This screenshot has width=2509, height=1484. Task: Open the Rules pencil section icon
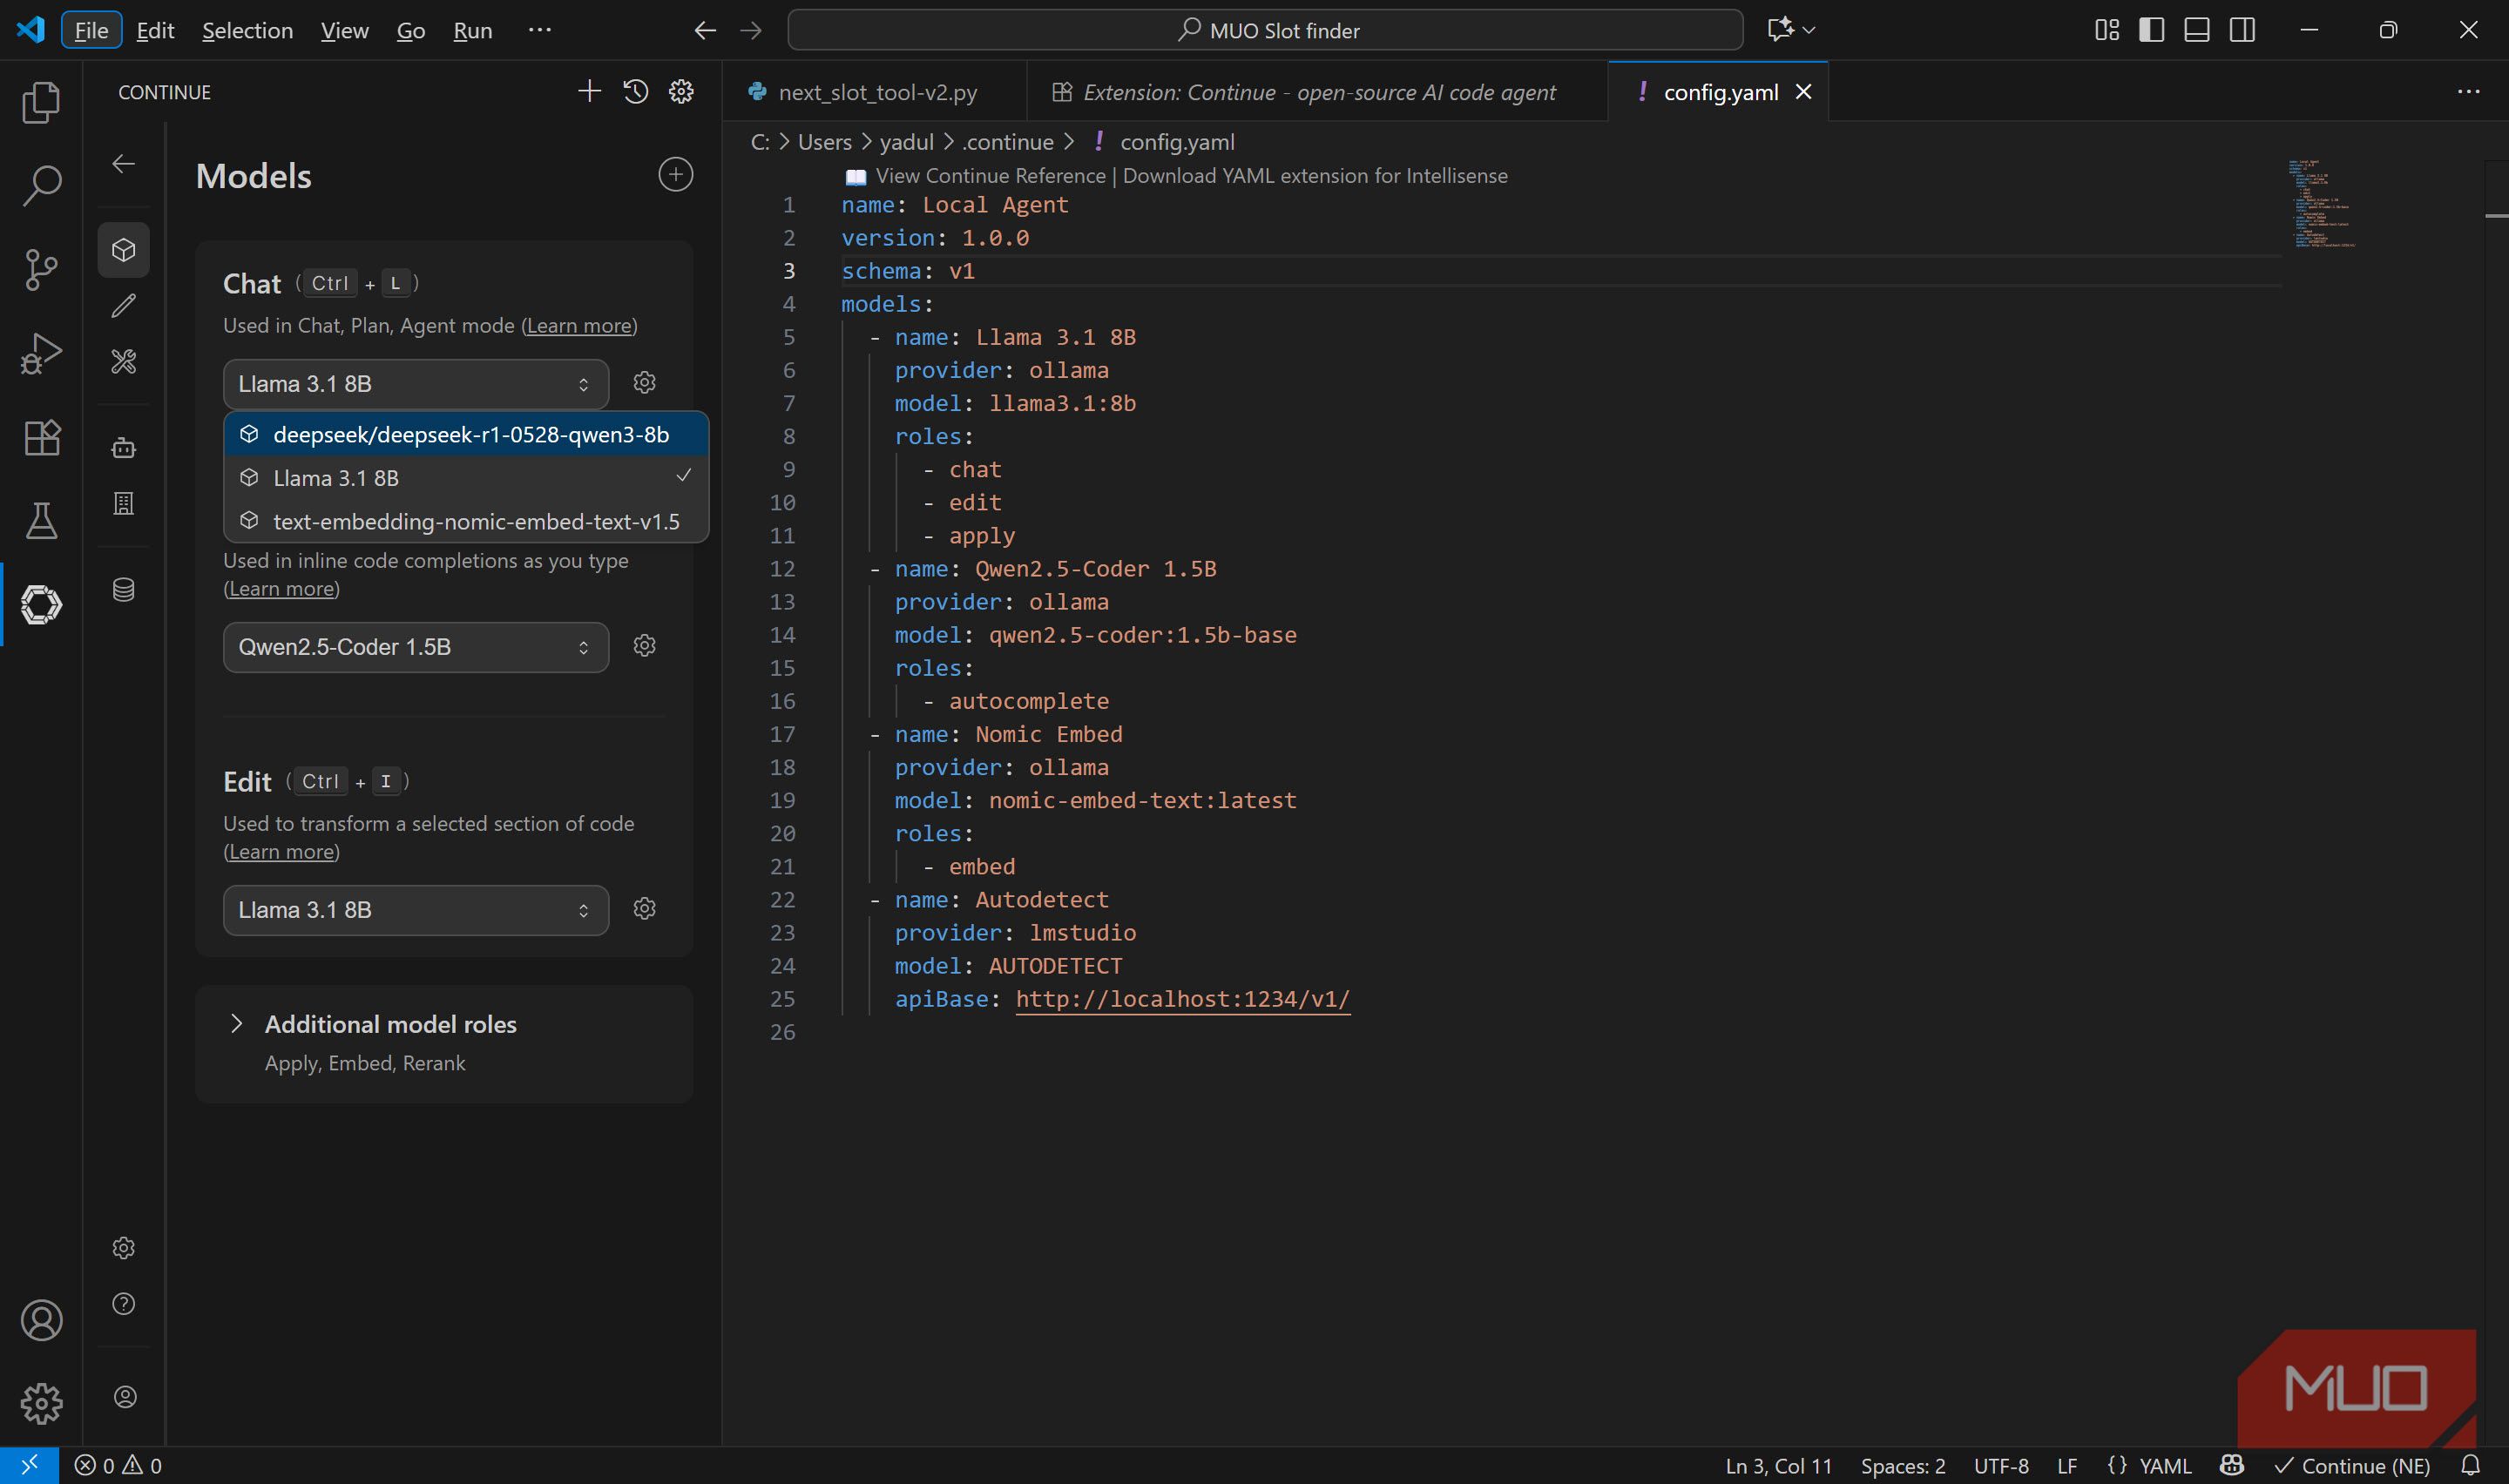pos(124,305)
